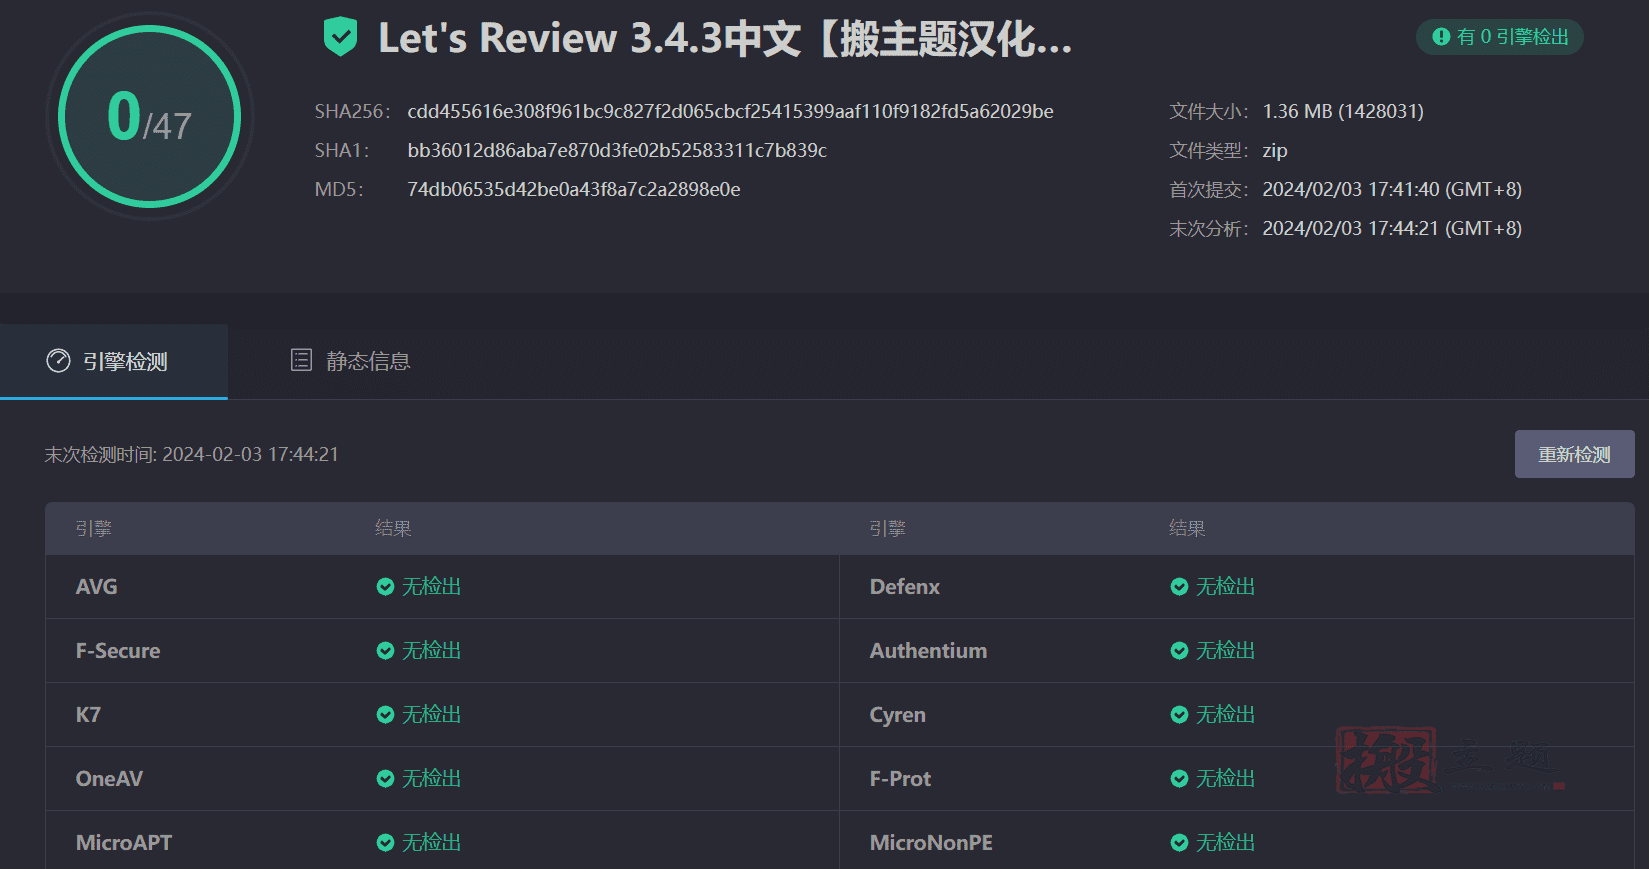Click '无检出' result text for MicroAPT
The image size is (1649, 869).
tap(432, 843)
